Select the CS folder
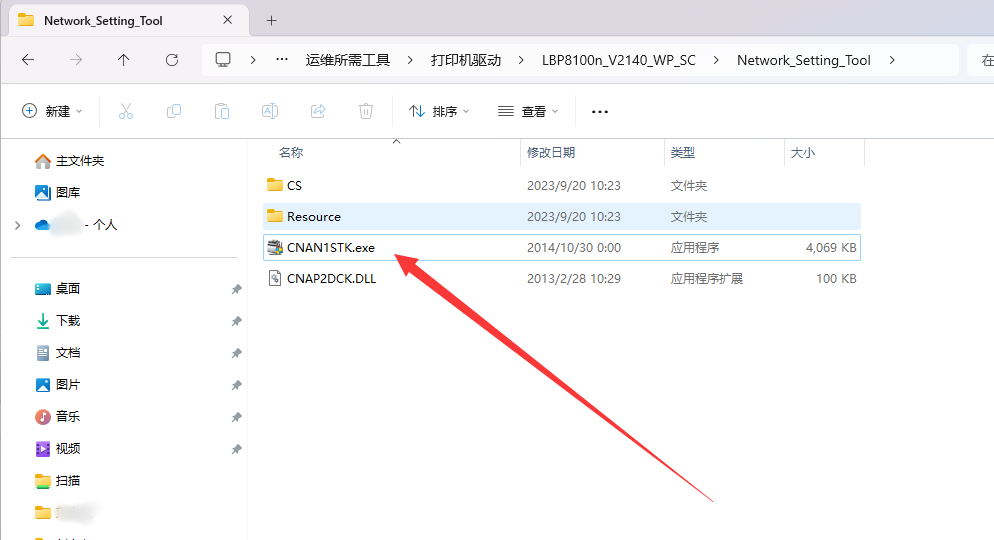Screen dimensions: 994x540 coord(562,185)
